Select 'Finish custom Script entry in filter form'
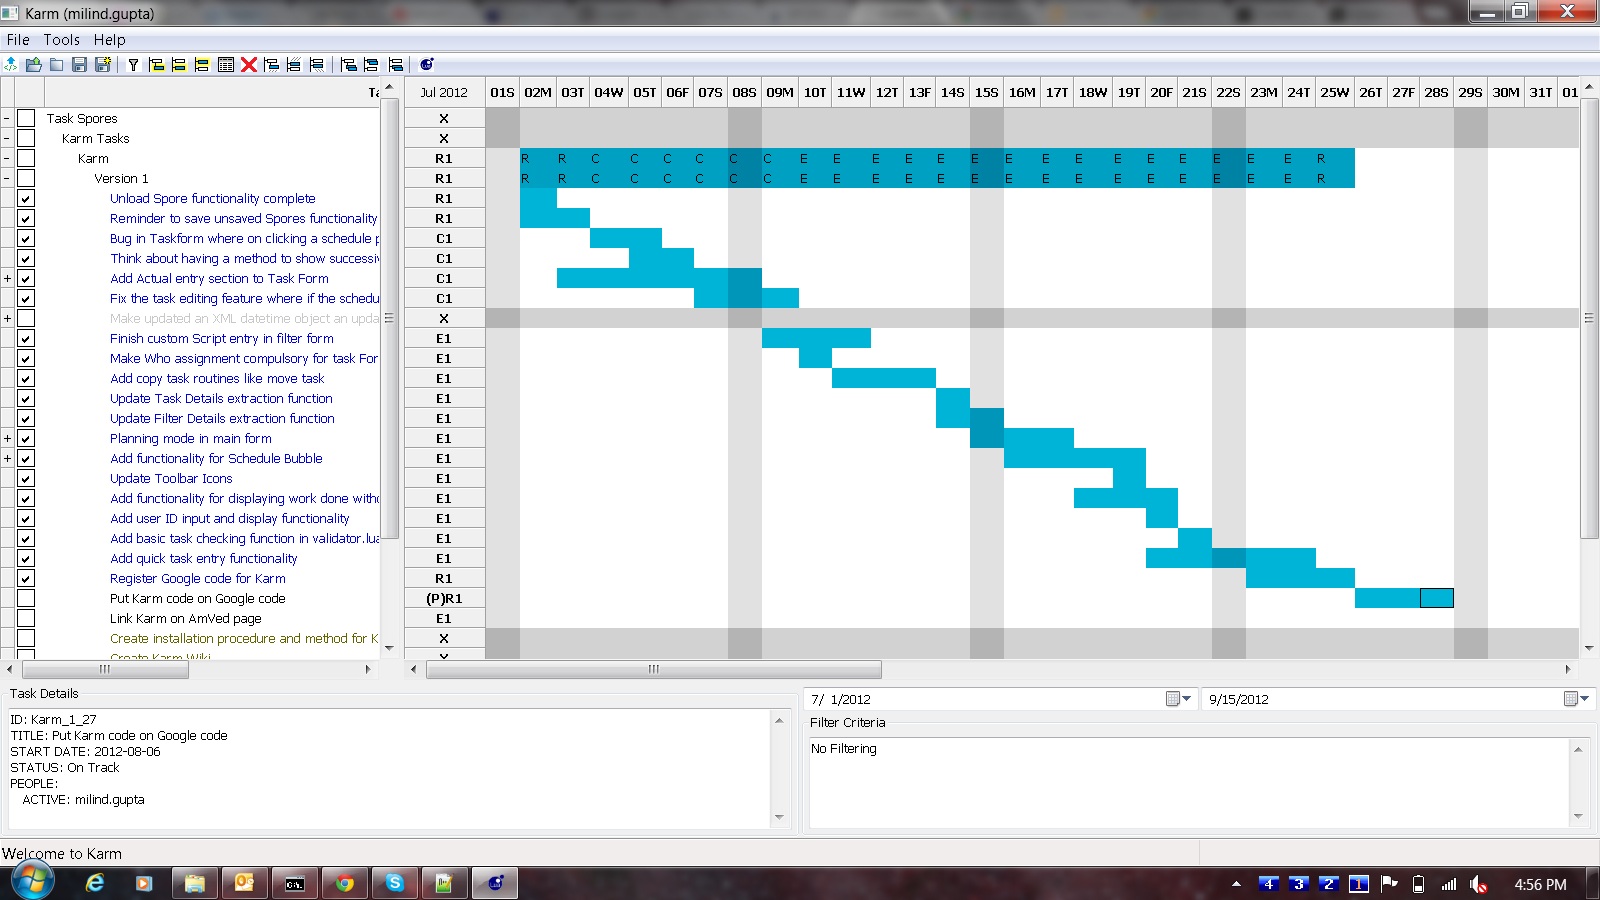The height and width of the screenshot is (900, 1600). coord(222,338)
